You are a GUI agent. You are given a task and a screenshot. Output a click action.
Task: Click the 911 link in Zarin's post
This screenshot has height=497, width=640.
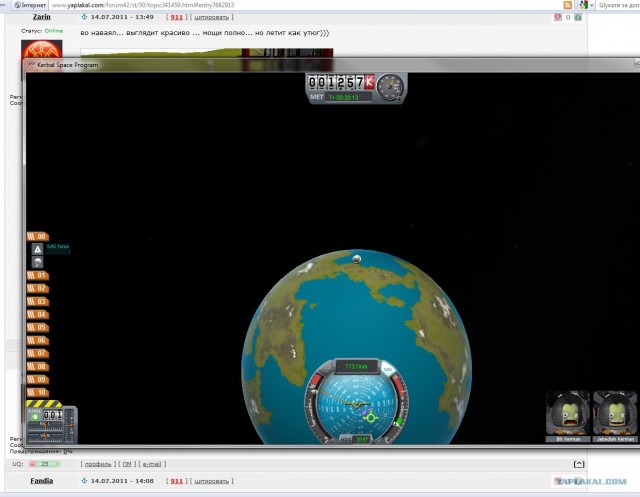(176, 17)
